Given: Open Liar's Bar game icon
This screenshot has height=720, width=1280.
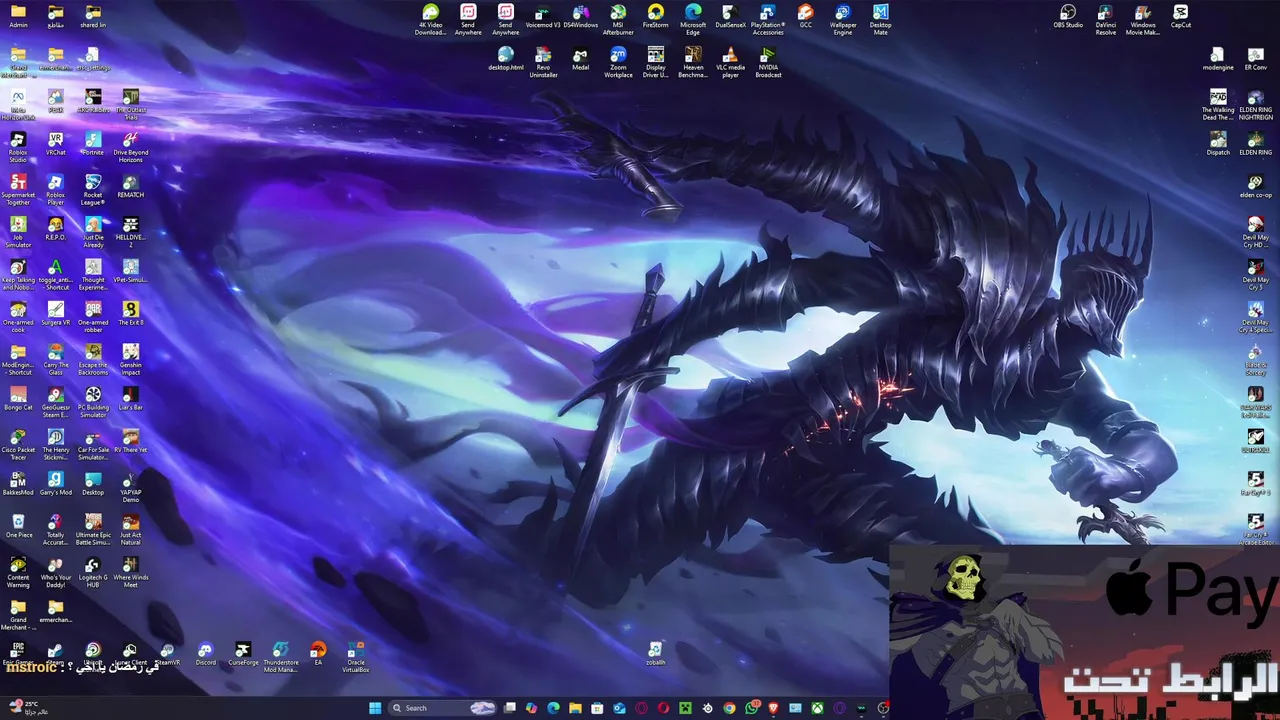Looking at the screenshot, I should click(130, 400).
